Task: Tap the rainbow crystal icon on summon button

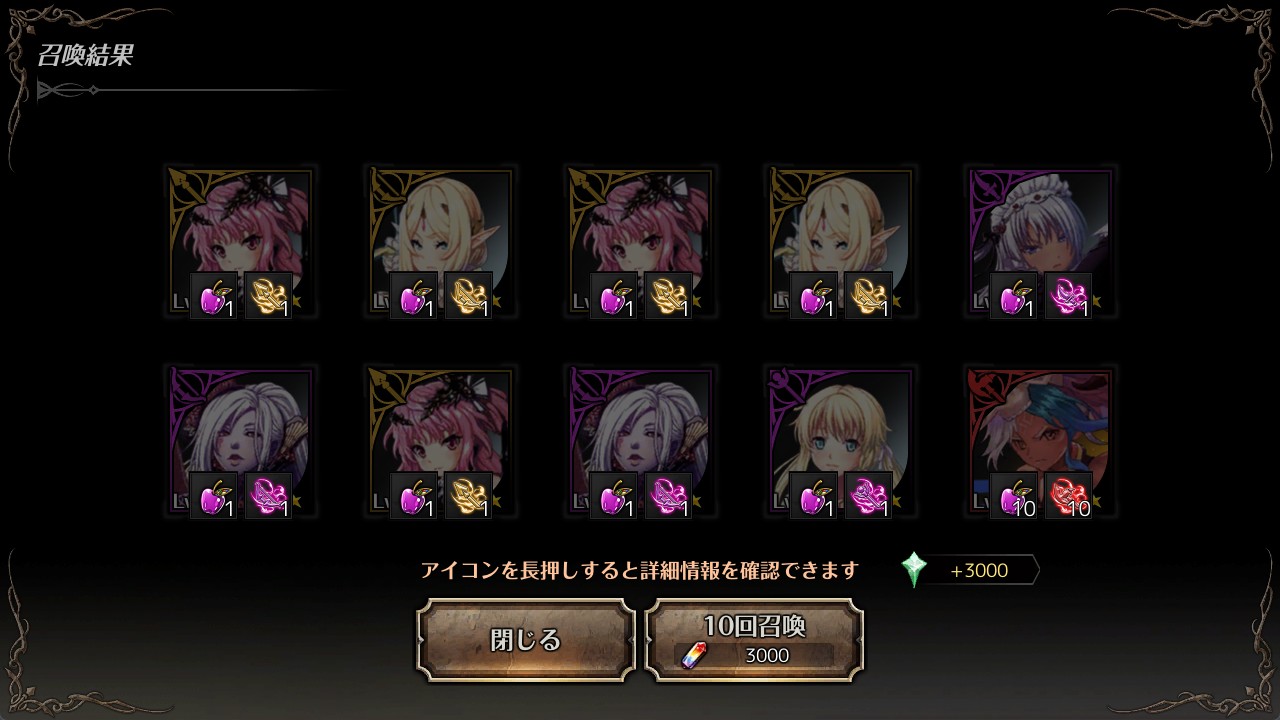Action: tap(693, 655)
